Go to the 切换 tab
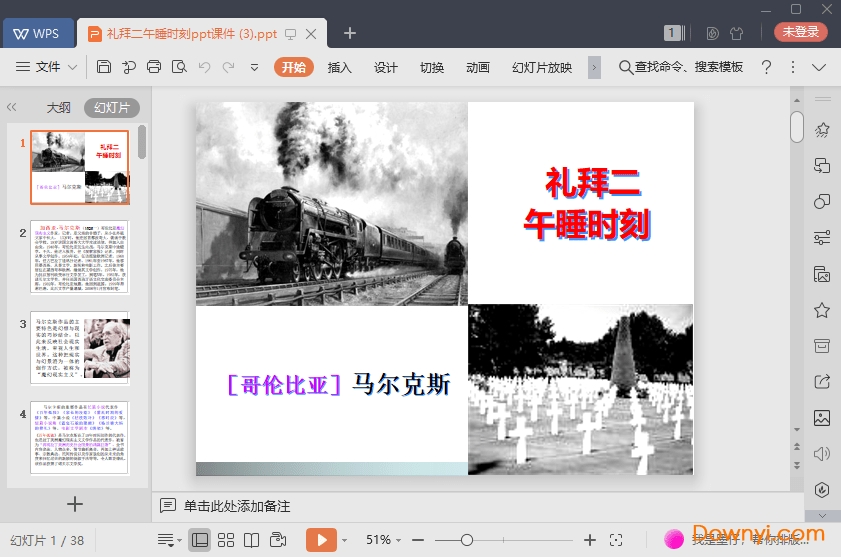841x557 pixels. pos(432,67)
